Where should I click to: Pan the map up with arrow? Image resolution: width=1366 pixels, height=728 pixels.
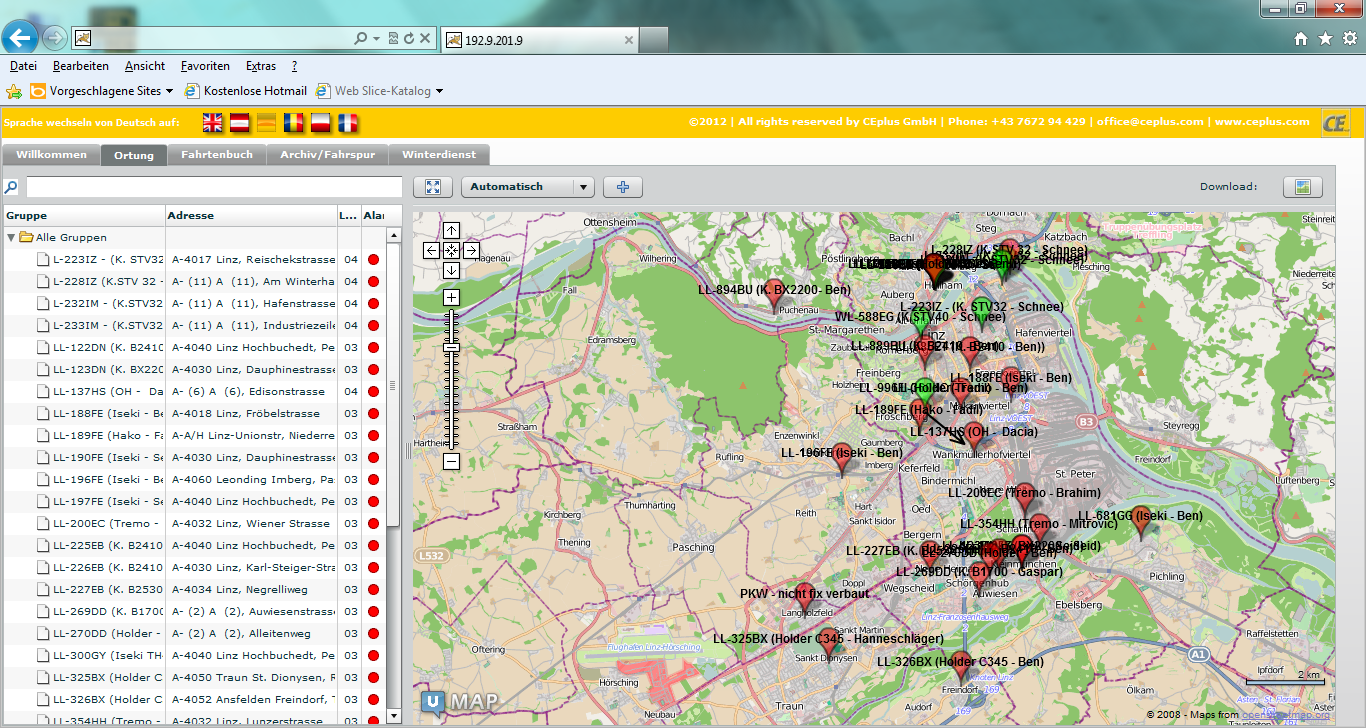click(x=451, y=231)
